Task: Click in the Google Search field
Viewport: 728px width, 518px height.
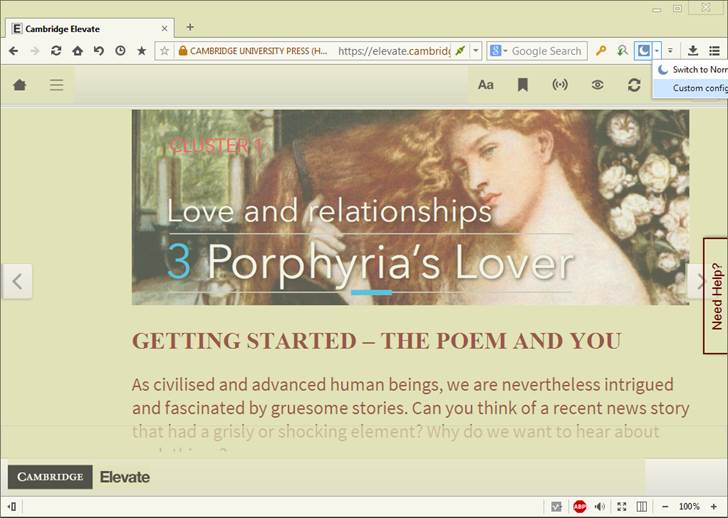Action: pos(546,51)
